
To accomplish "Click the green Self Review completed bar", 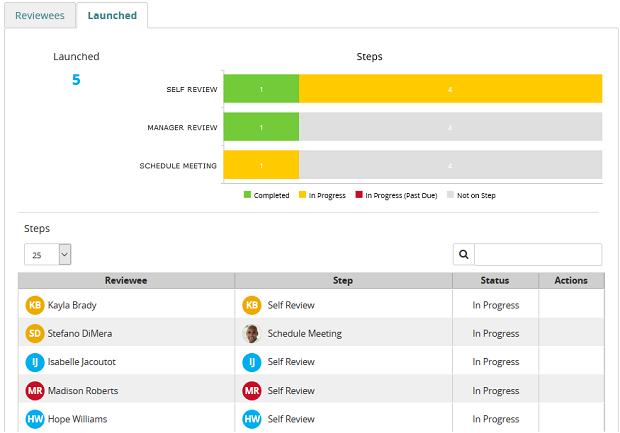I will pos(261,89).
